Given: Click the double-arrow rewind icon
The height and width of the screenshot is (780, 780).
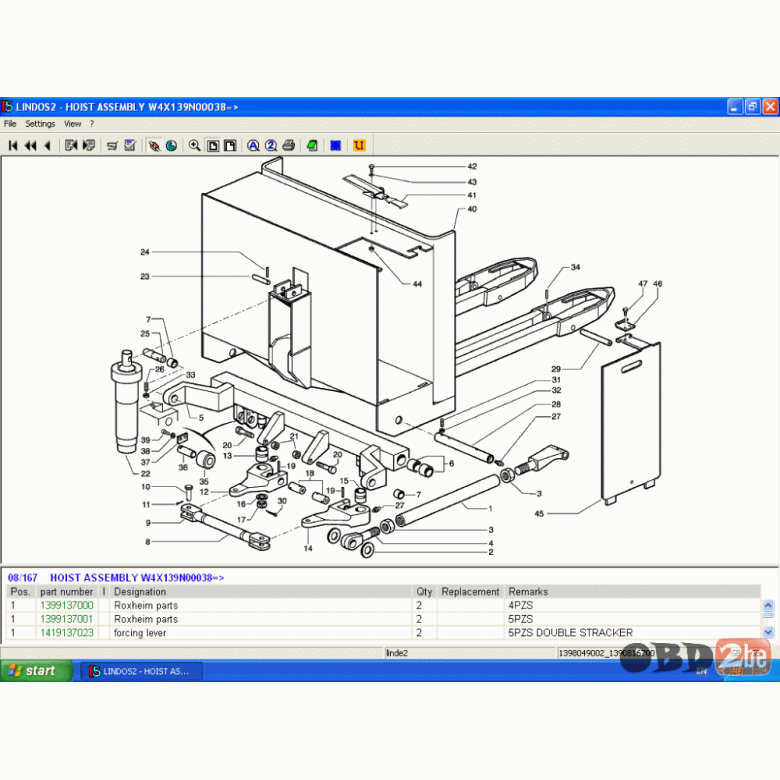Looking at the screenshot, I should [x=30, y=145].
